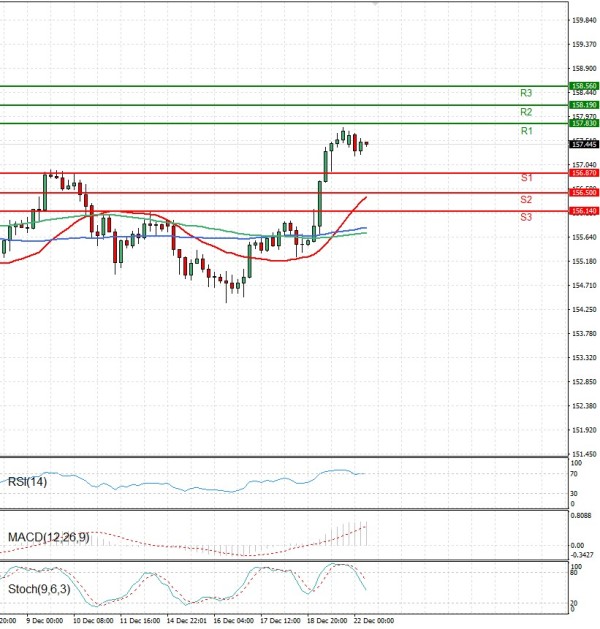Click the R2 resistance level label
The image size is (600, 629).
(526, 112)
